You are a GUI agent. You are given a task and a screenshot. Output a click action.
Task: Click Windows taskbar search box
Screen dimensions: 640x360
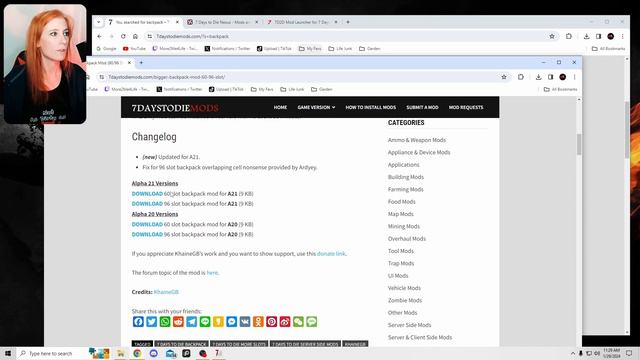[x=51, y=353]
